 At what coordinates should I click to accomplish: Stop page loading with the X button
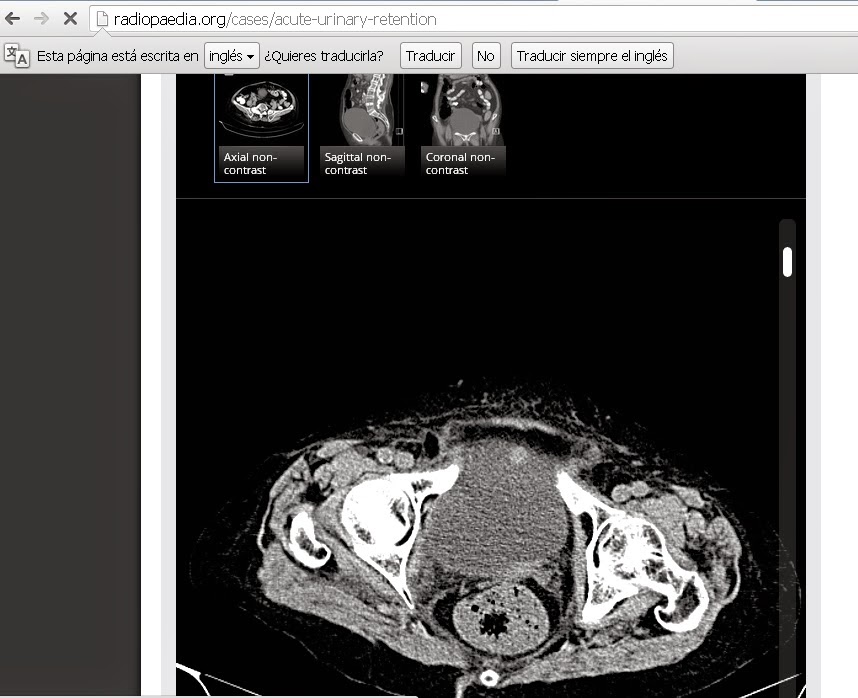(x=70, y=19)
